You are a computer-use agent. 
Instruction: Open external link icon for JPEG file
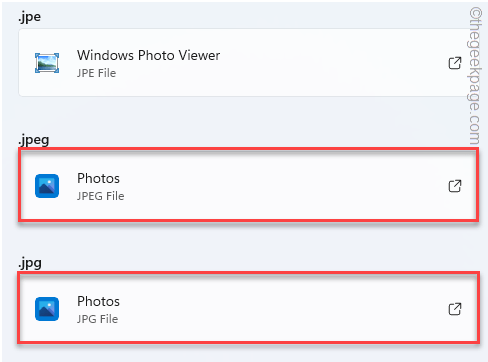pyautogui.click(x=455, y=186)
